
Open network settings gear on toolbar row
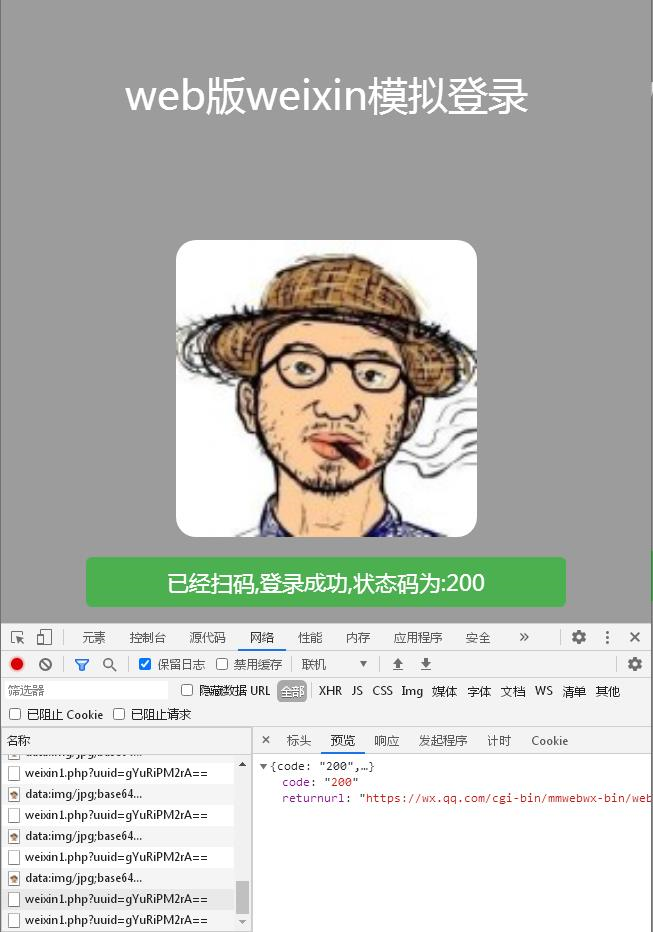point(635,664)
